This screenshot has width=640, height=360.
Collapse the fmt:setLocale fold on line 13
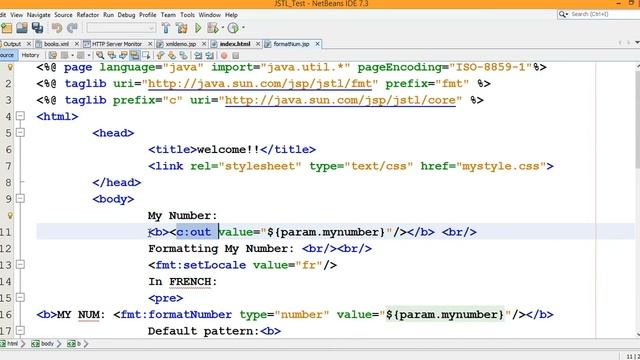[x=20, y=265]
